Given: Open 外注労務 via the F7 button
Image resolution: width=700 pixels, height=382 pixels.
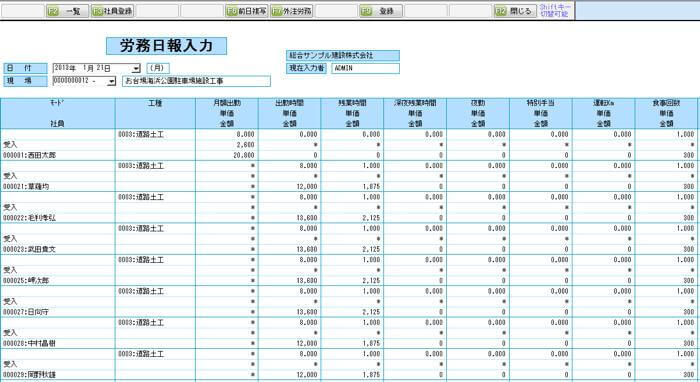Looking at the screenshot, I should (291, 11).
